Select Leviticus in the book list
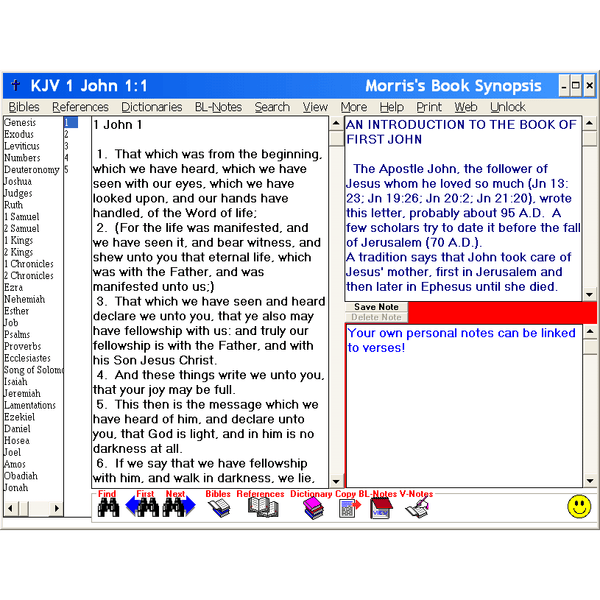Viewport: 600px width, 600px height. pyautogui.click(x=22, y=146)
